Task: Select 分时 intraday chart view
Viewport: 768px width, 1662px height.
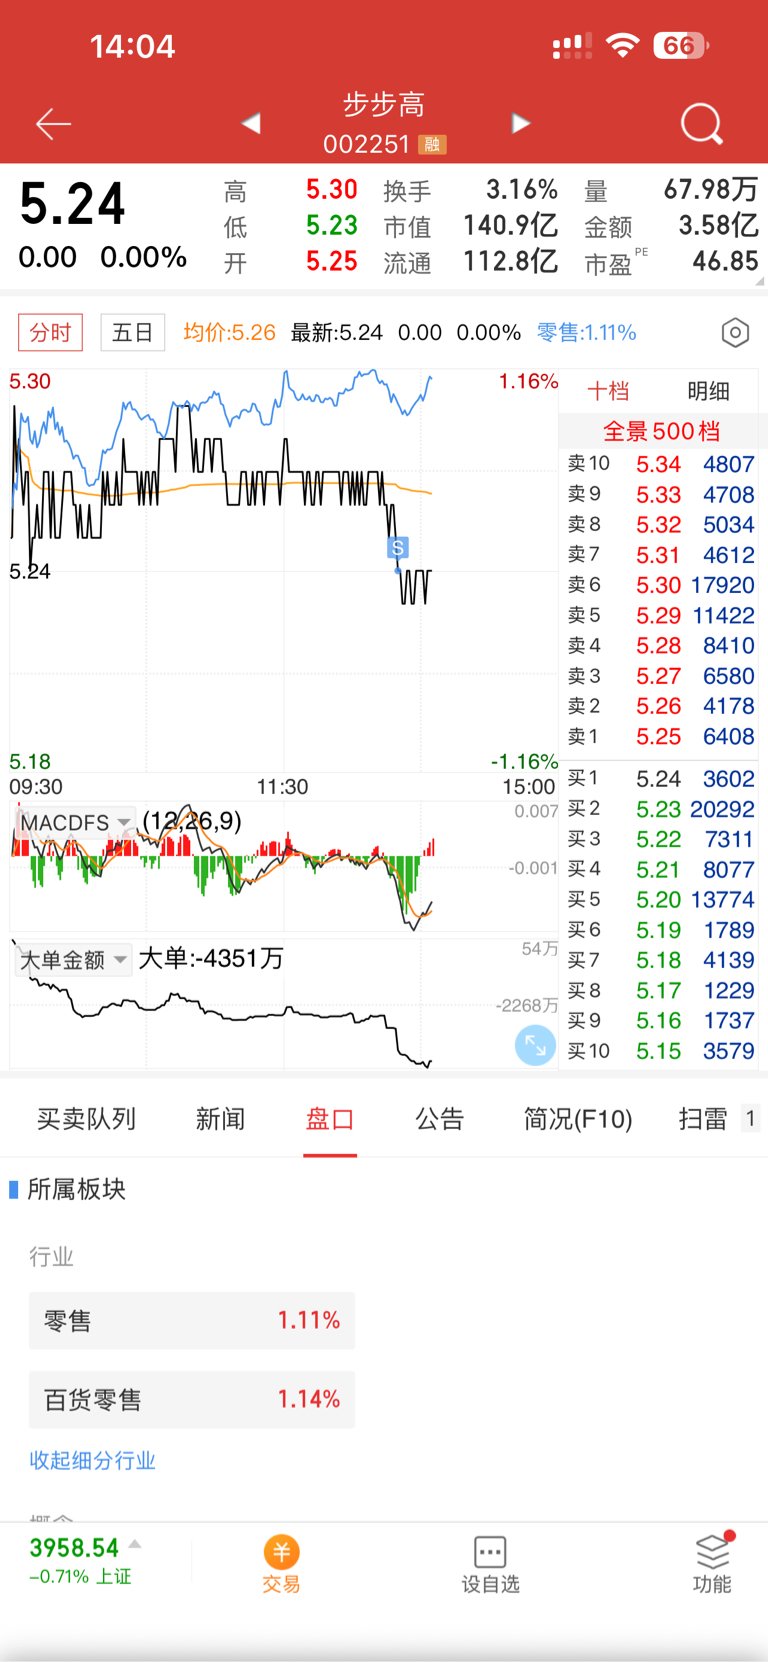Action: point(51,333)
